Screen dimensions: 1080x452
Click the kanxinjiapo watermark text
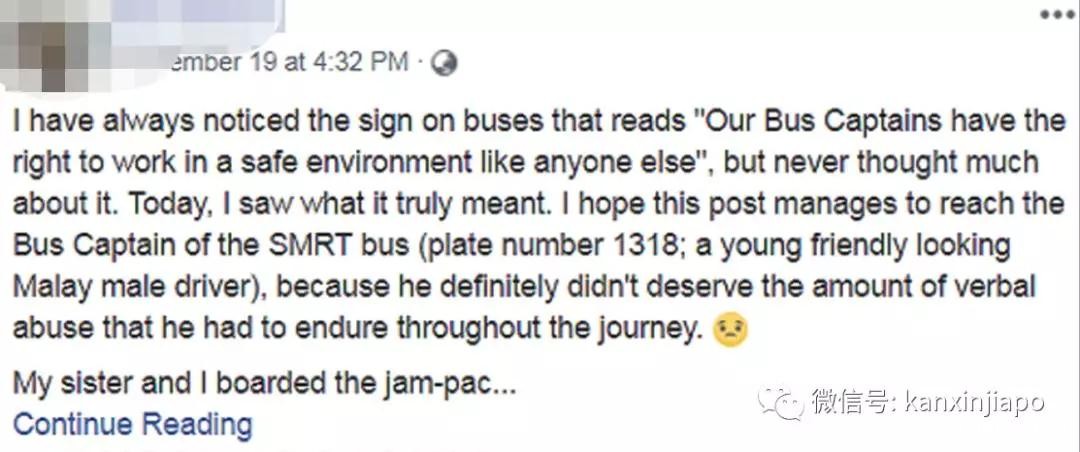(973, 403)
